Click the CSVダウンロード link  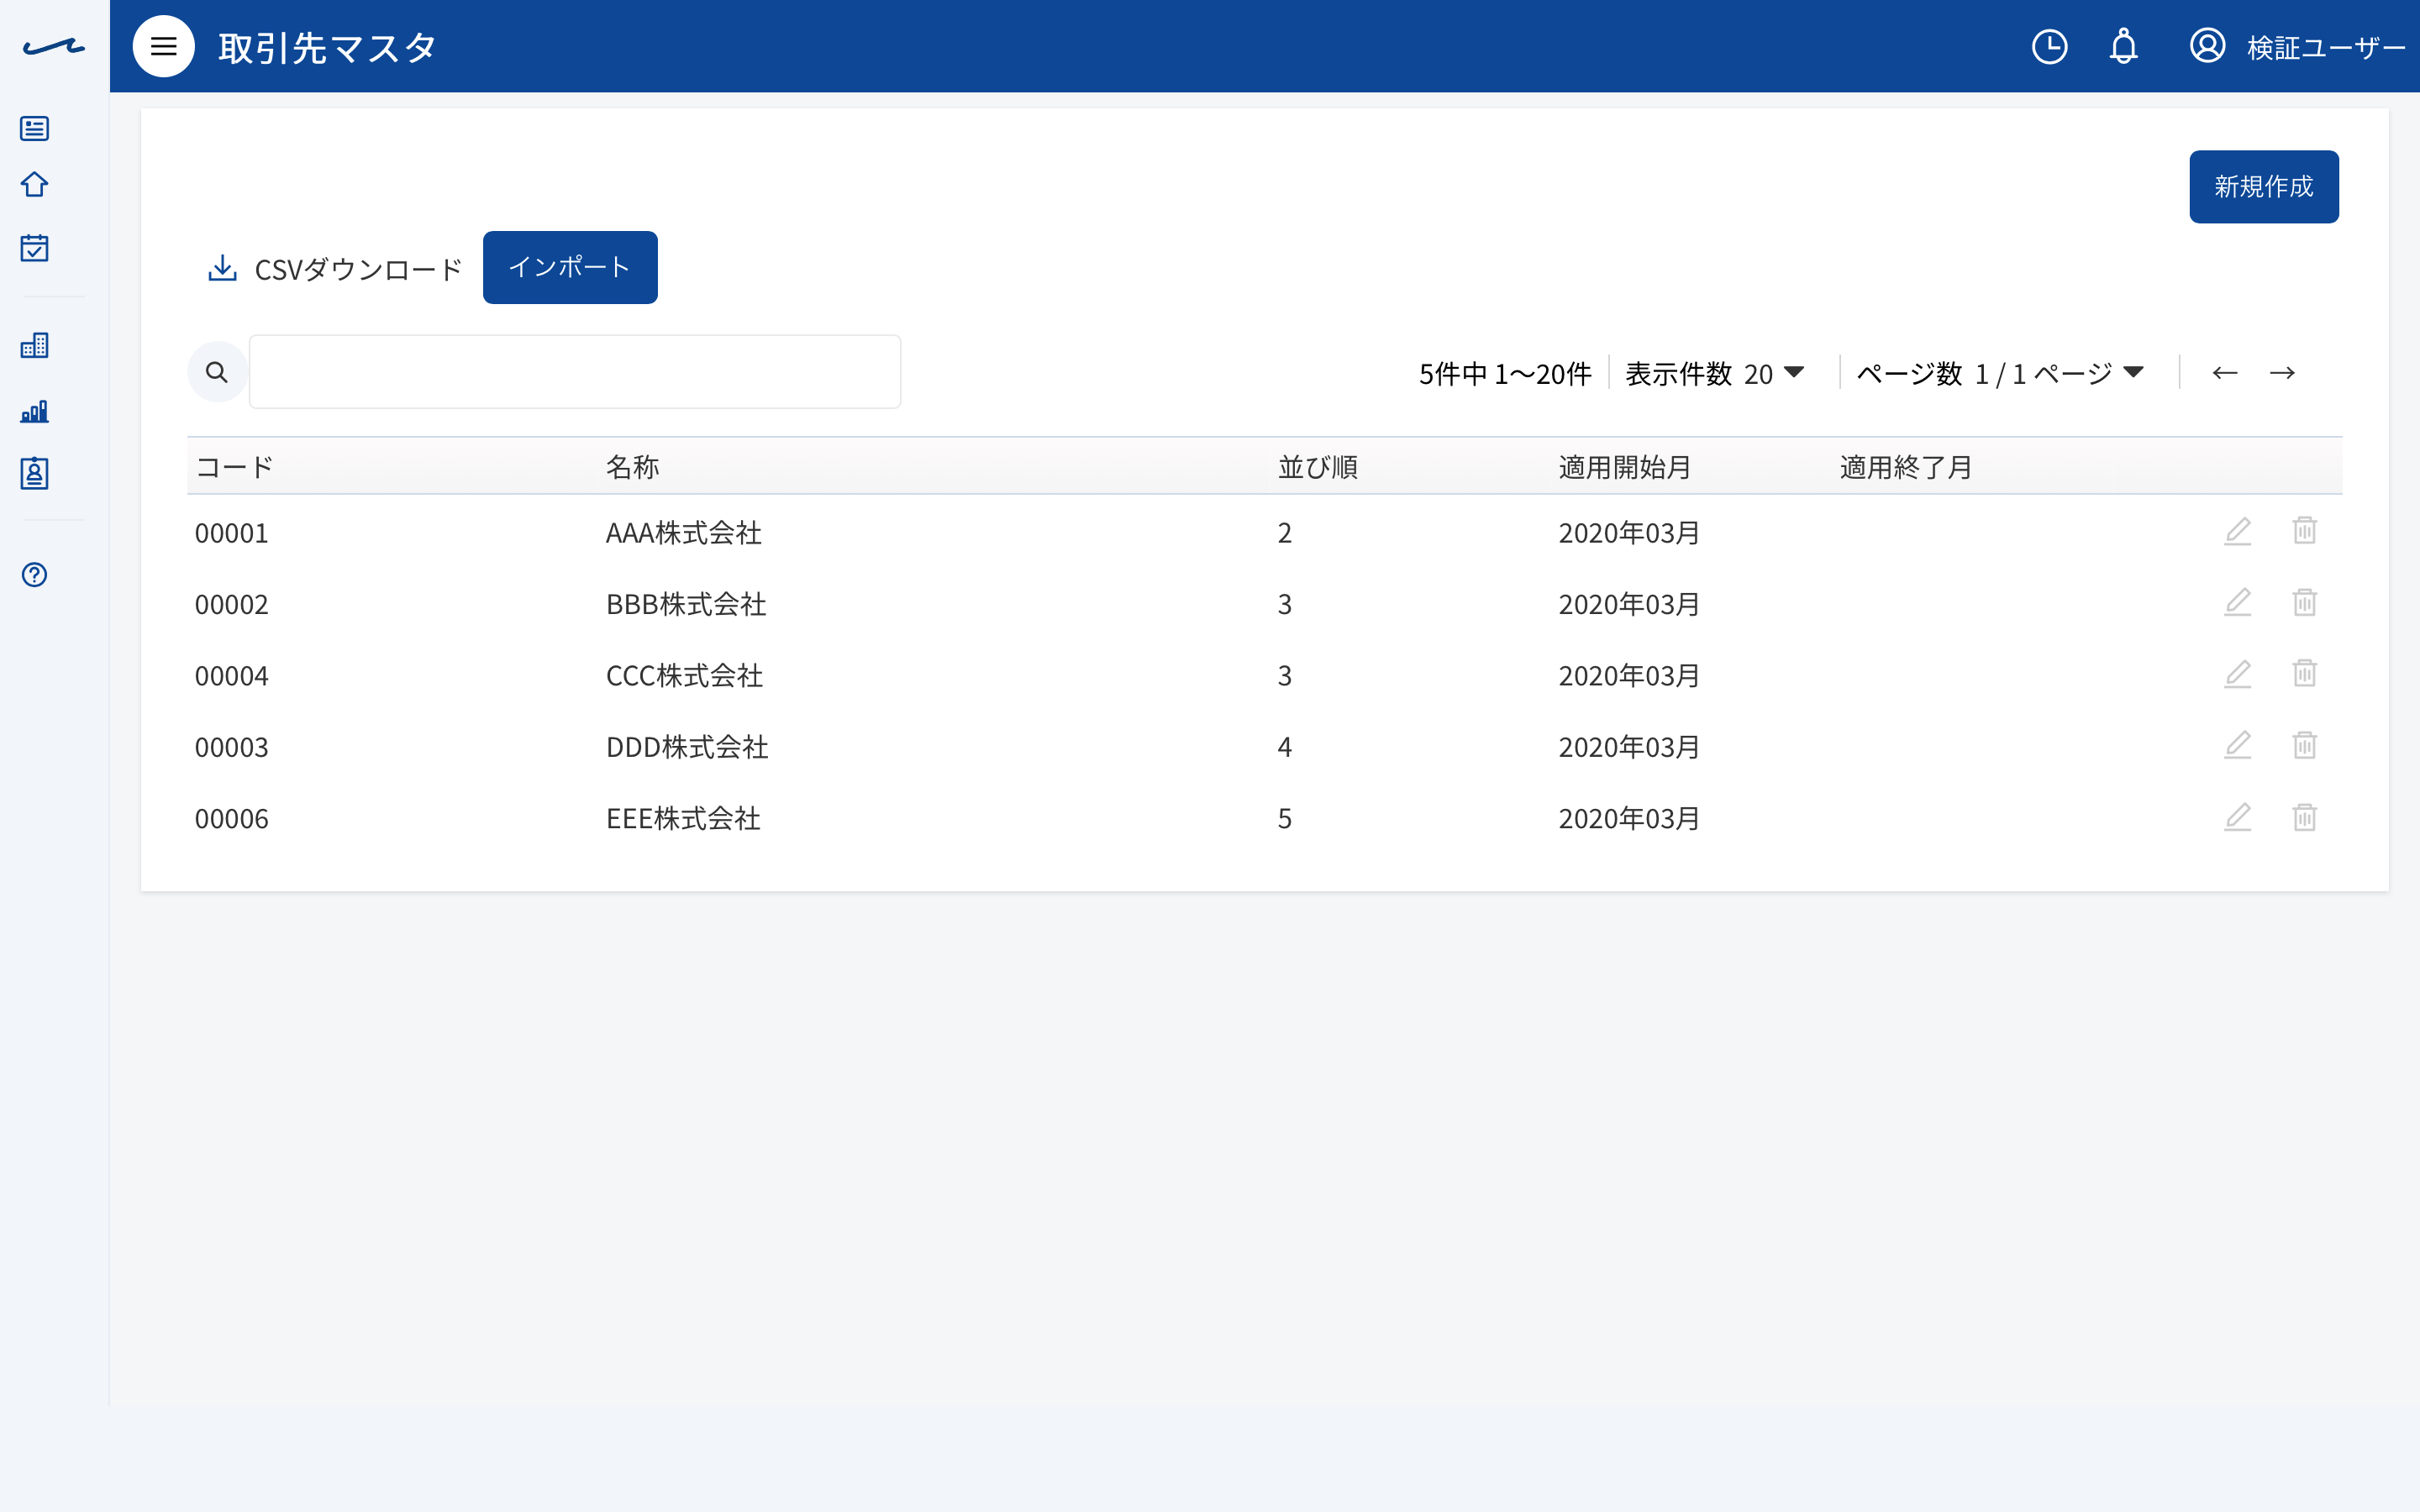[358, 269]
